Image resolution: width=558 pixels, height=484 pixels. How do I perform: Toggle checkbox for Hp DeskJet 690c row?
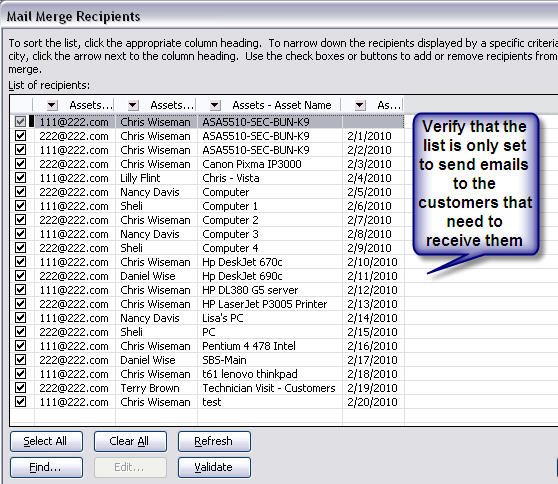(x=21, y=275)
